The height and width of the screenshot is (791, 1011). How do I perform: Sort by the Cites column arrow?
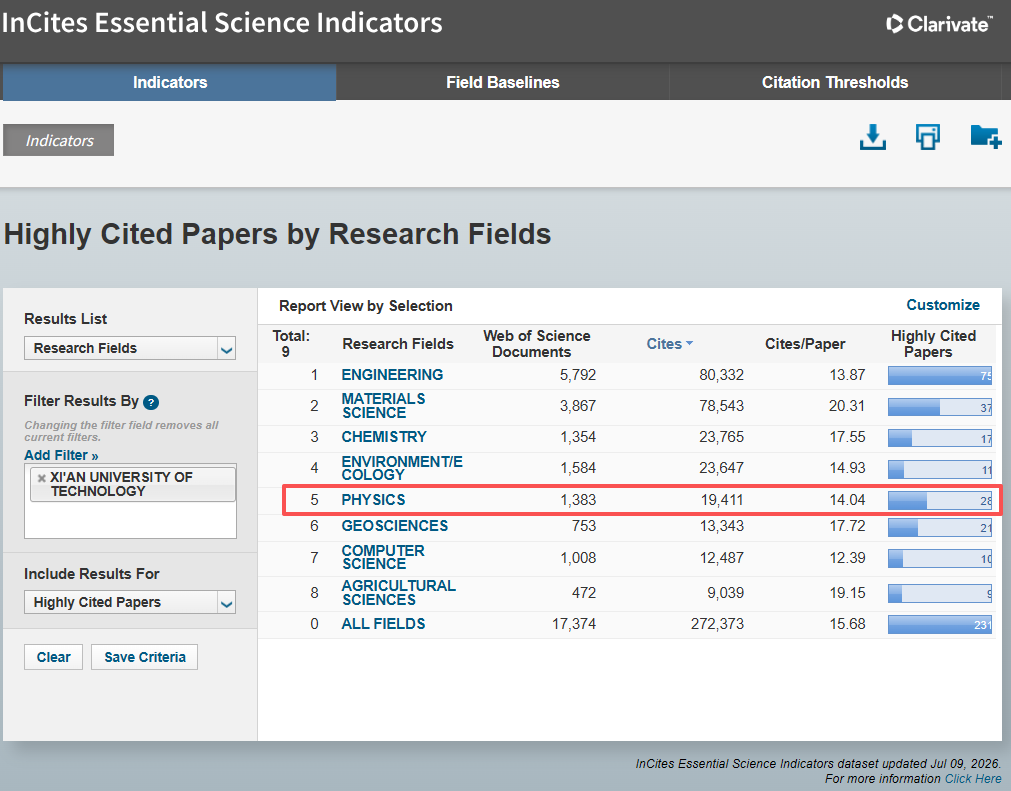tap(689, 344)
